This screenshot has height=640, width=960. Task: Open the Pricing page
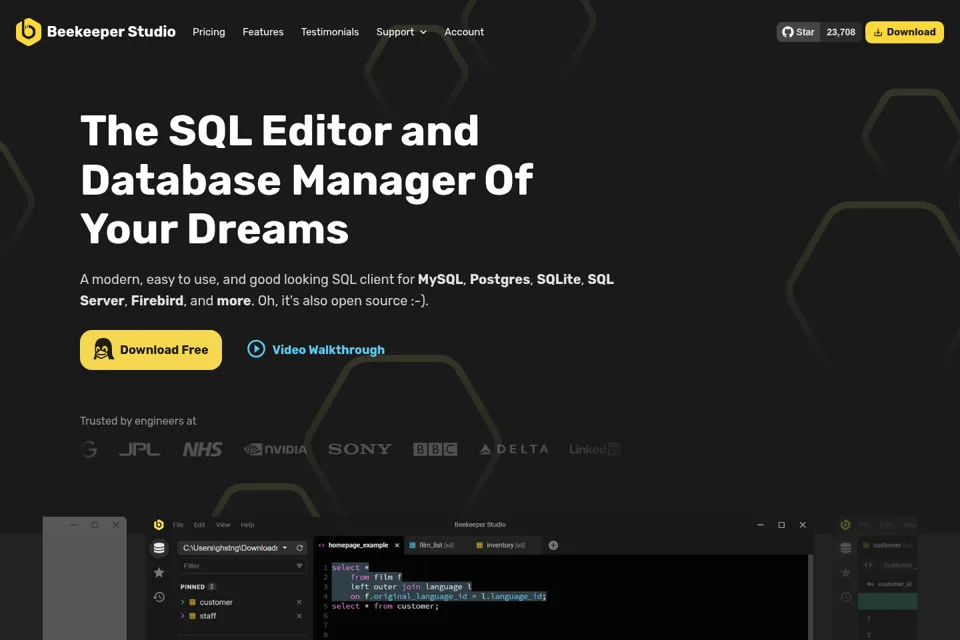(x=209, y=32)
